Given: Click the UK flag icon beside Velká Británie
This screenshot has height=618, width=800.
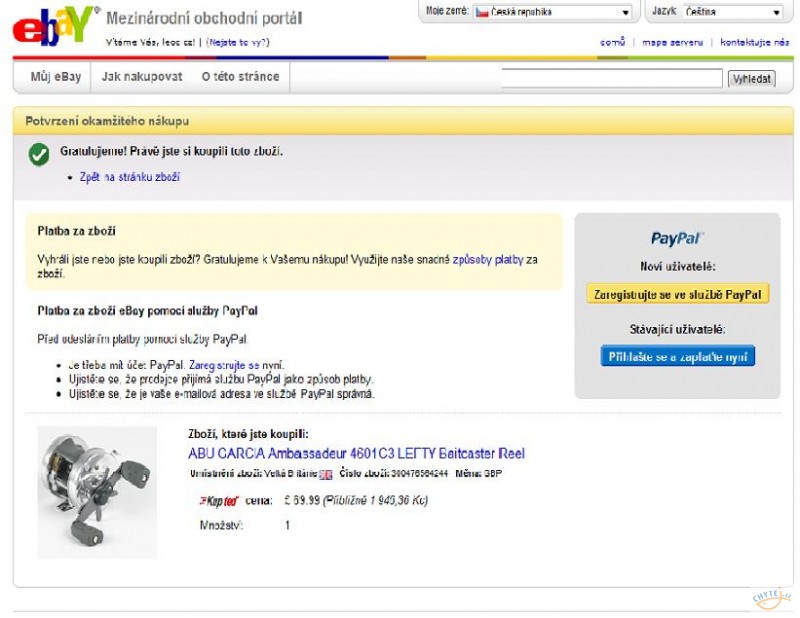Looking at the screenshot, I should [326, 475].
